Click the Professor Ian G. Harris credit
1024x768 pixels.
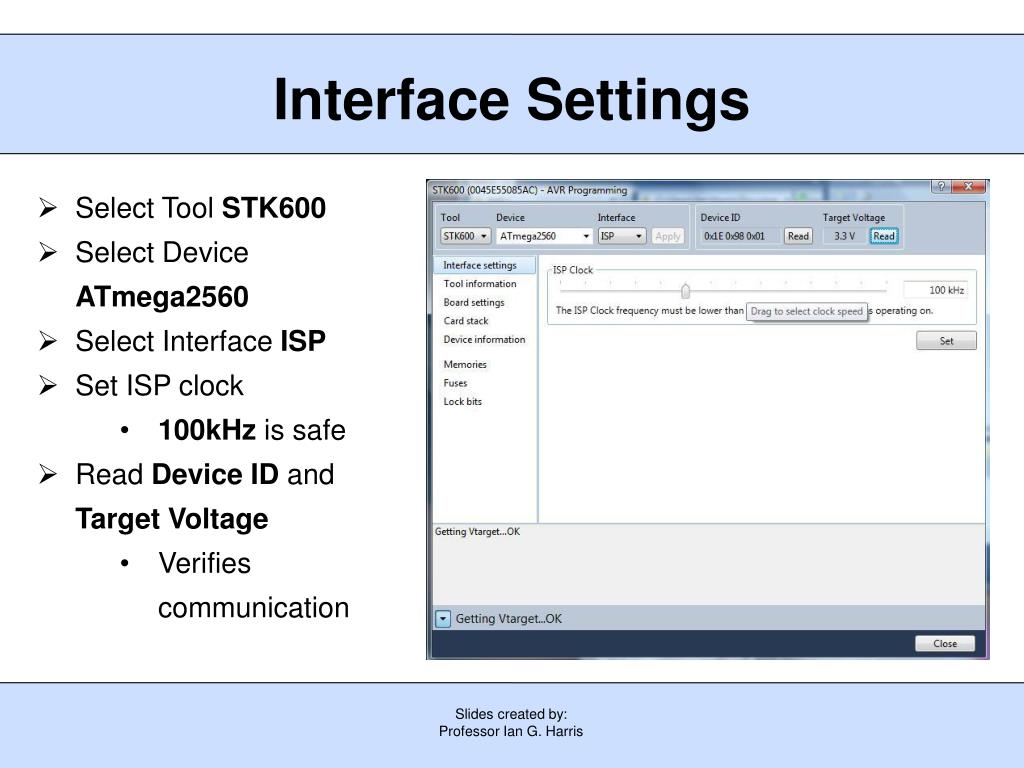click(511, 731)
